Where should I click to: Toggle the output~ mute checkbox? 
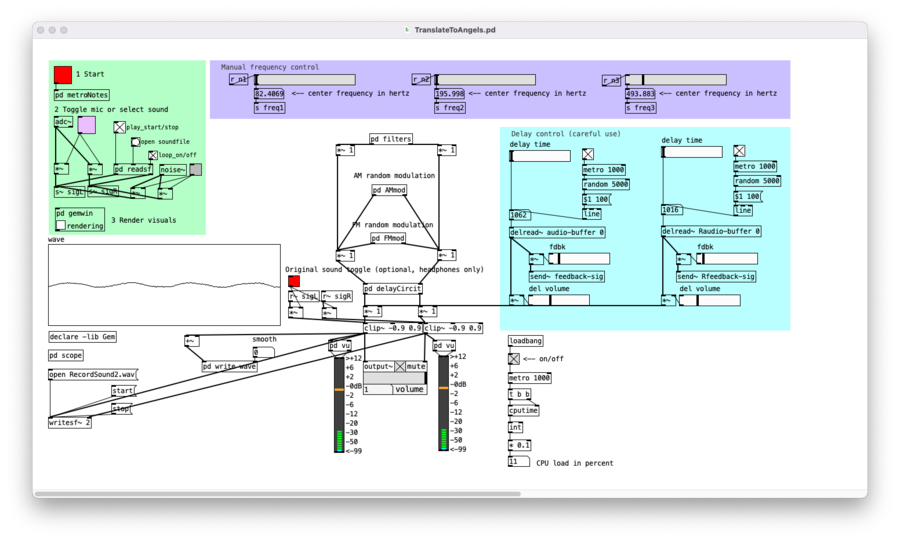pyautogui.click(x=400, y=367)
